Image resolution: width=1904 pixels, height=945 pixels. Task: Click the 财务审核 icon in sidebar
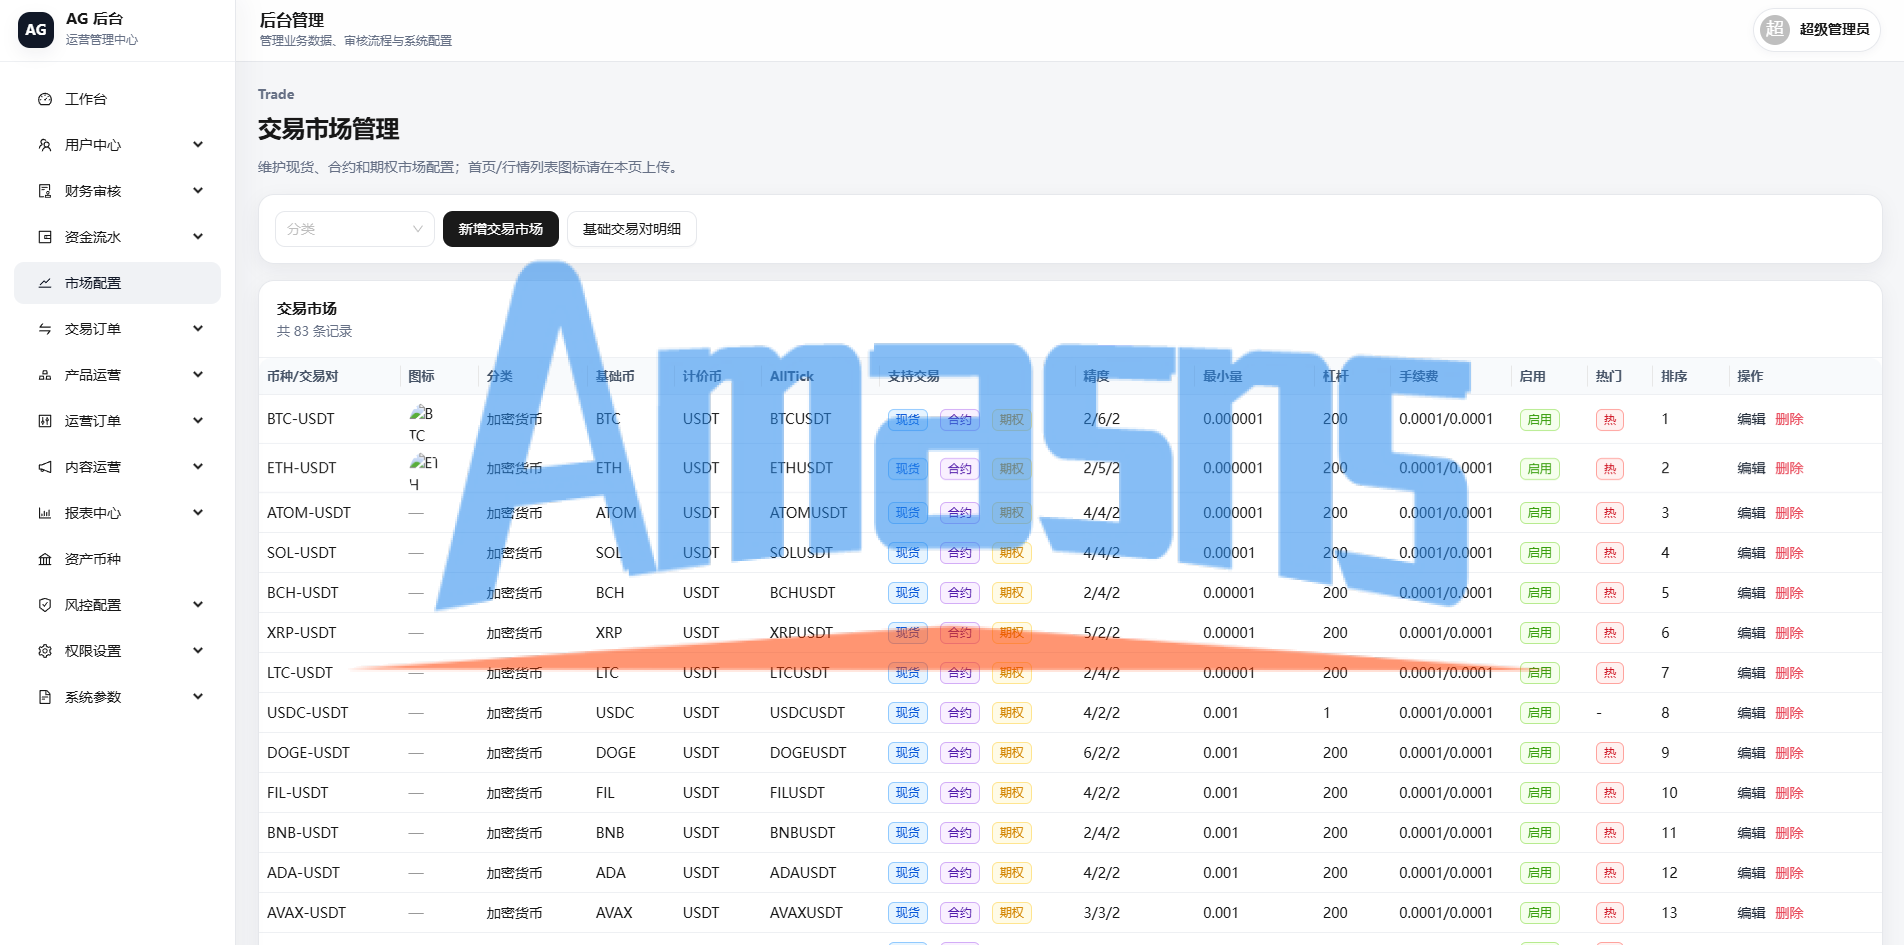[x=45, y=191]
